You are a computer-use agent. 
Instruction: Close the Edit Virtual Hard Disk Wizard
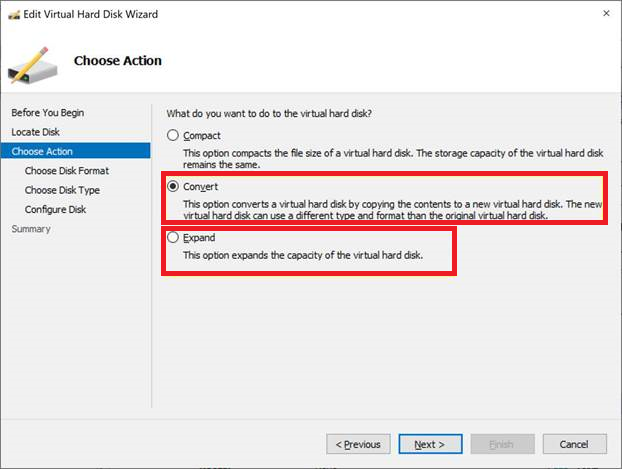click(607, 14)
